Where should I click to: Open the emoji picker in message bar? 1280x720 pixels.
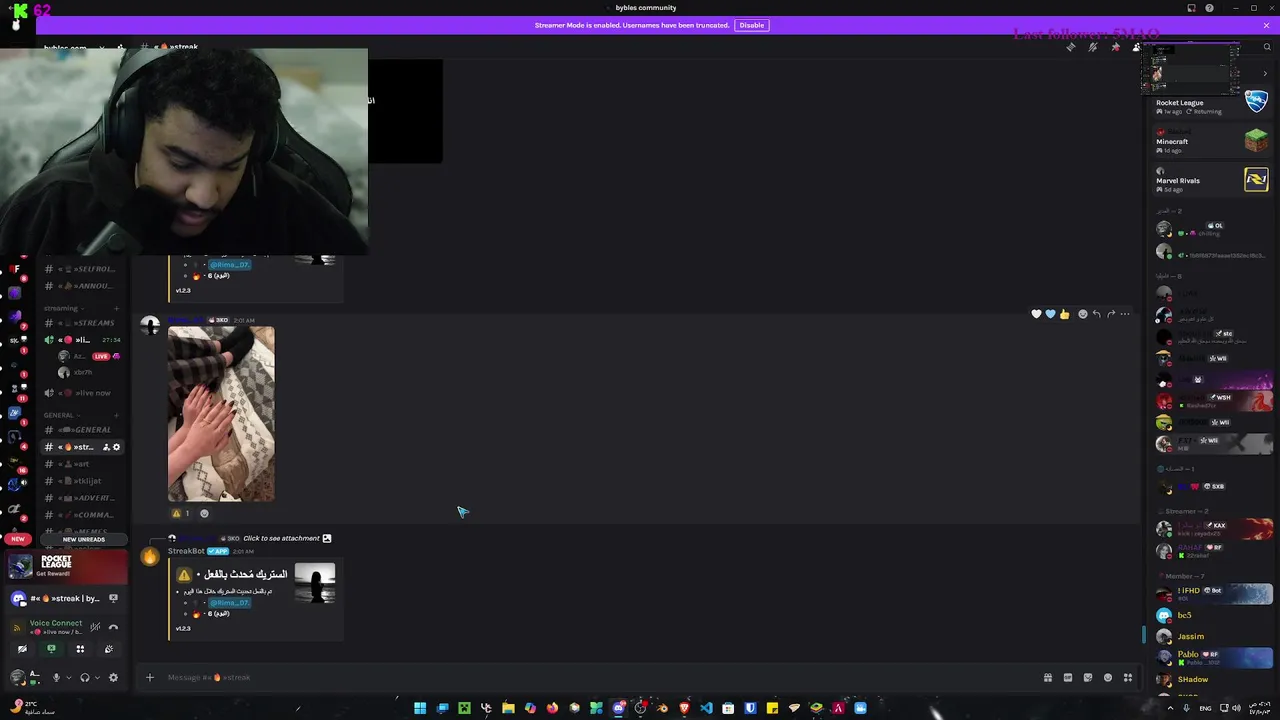pos(1108,677)
